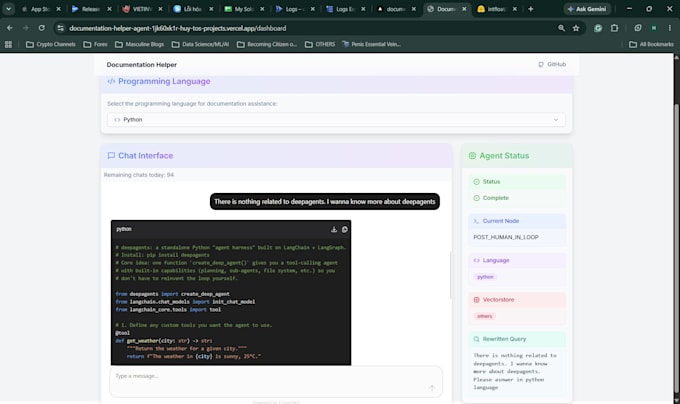Viewport: 680px width, 404px height.
Task: Click the user message about deepagents
Action: [325, 202]
